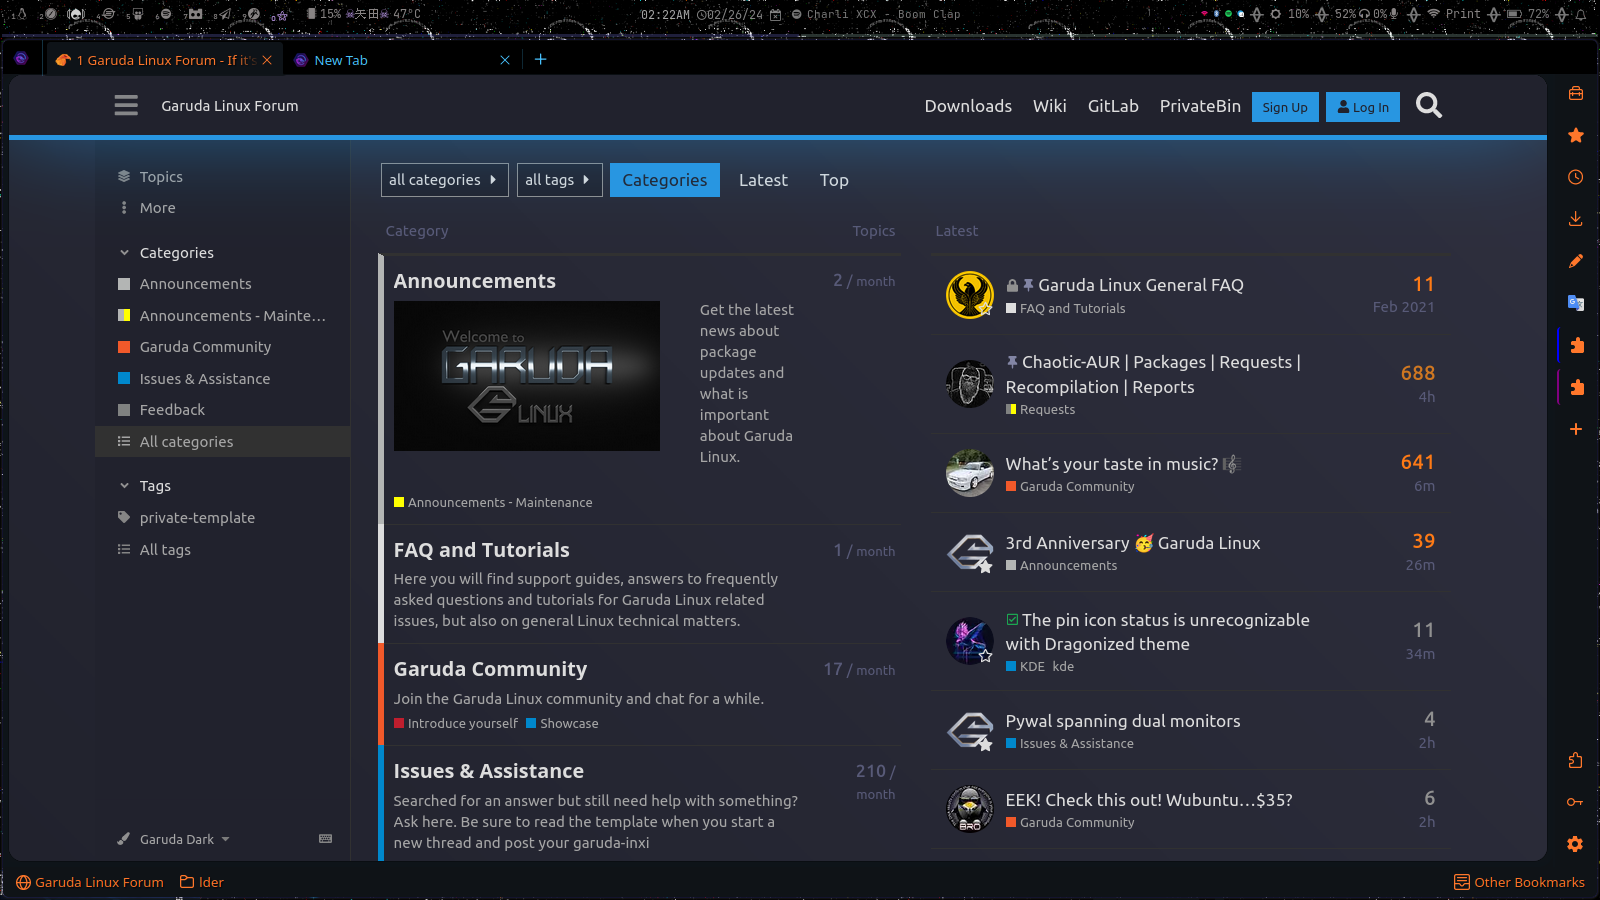This screenshot has width=1600, height=900.
Task: Open the FAQ and Tutorials category
Action: tap(481, 550)
